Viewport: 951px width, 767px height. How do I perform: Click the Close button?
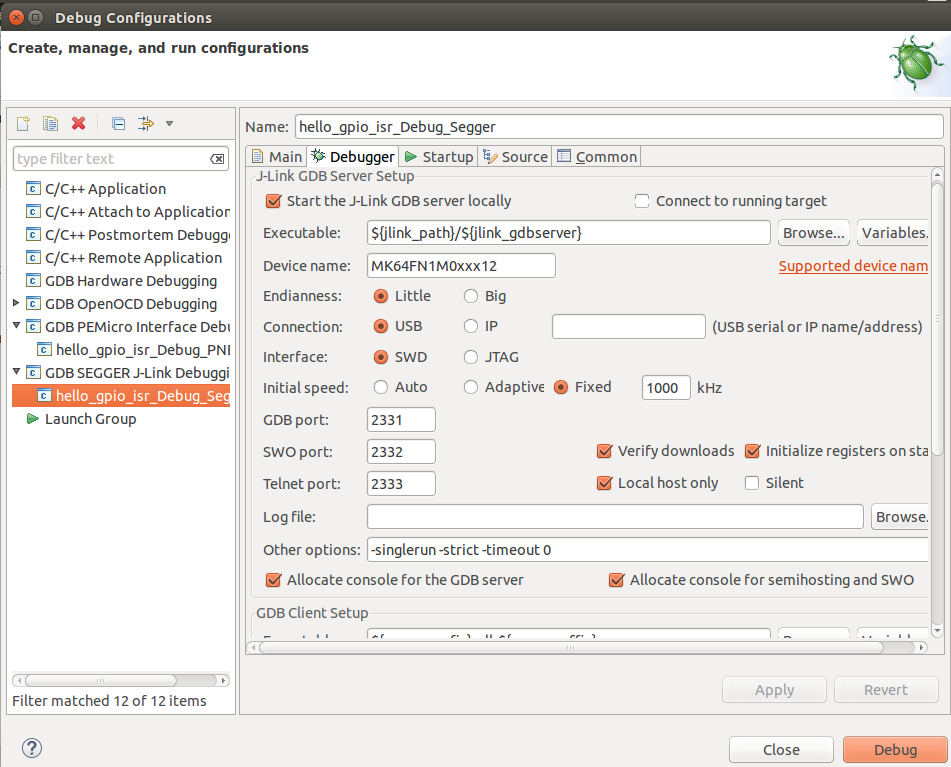[781, 749]
